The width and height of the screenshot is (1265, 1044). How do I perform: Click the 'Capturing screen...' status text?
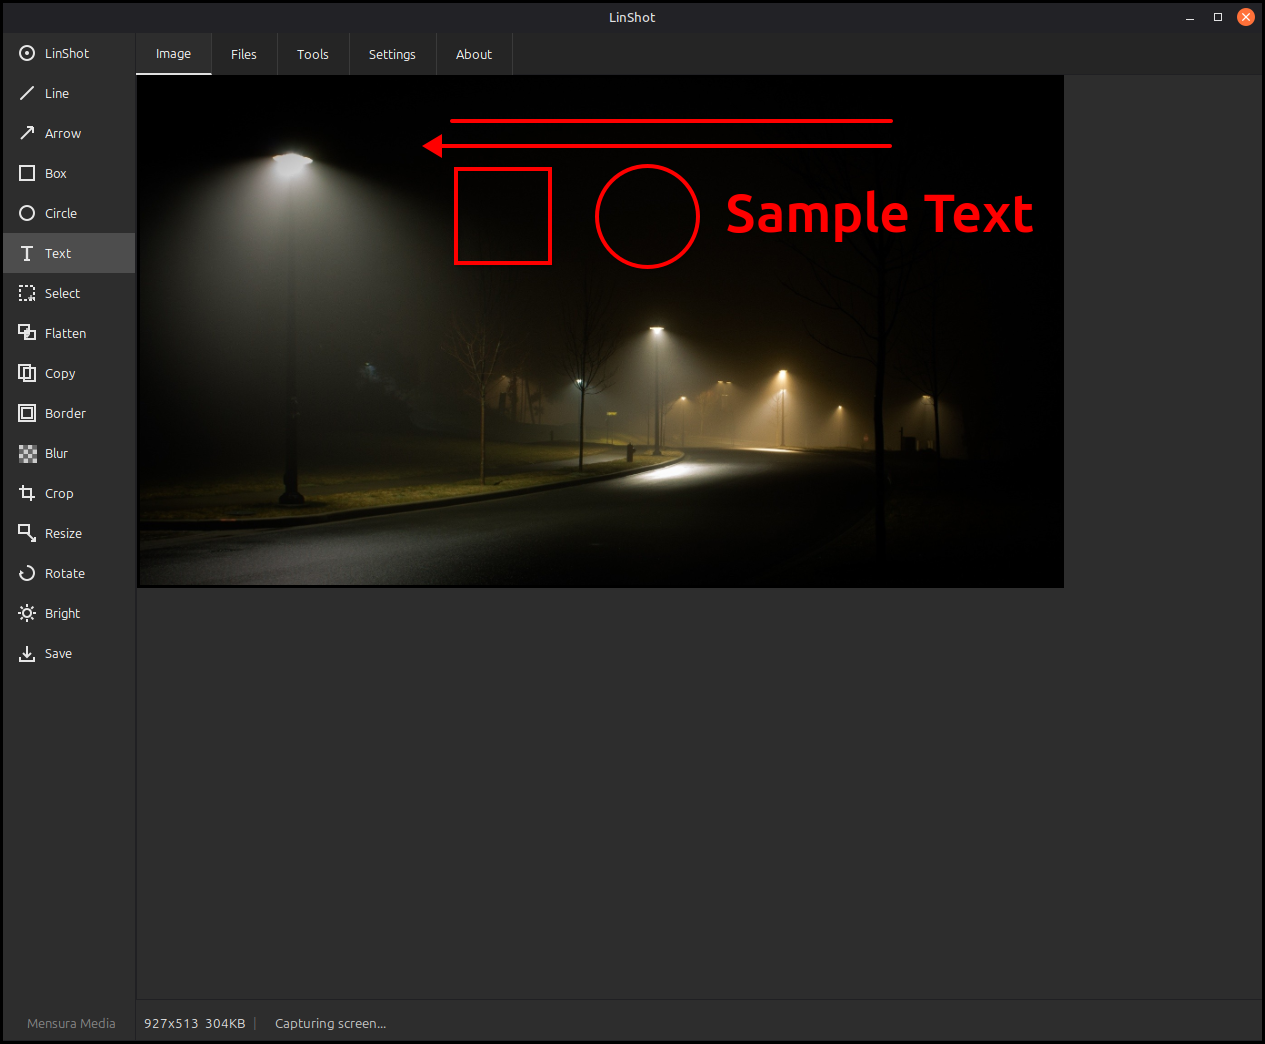click(330, 1023)
